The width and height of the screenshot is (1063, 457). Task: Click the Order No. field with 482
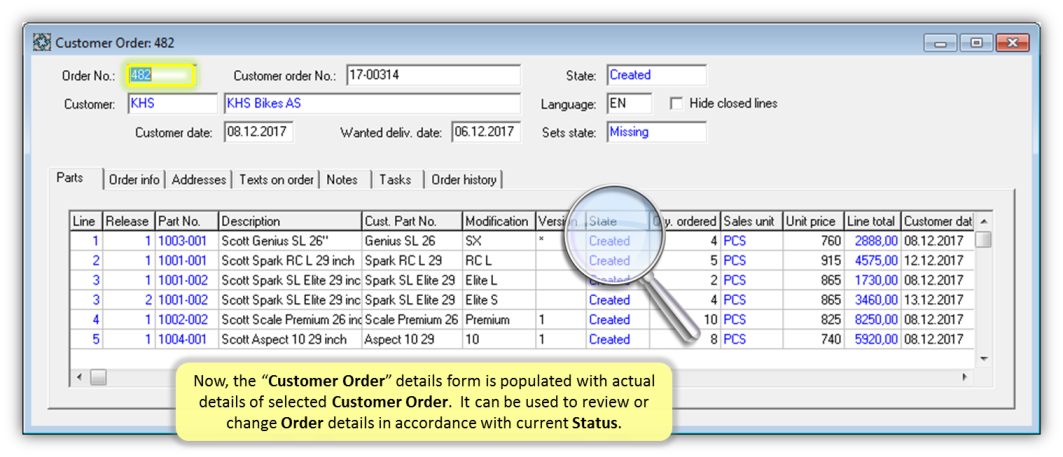click(161, 75)
